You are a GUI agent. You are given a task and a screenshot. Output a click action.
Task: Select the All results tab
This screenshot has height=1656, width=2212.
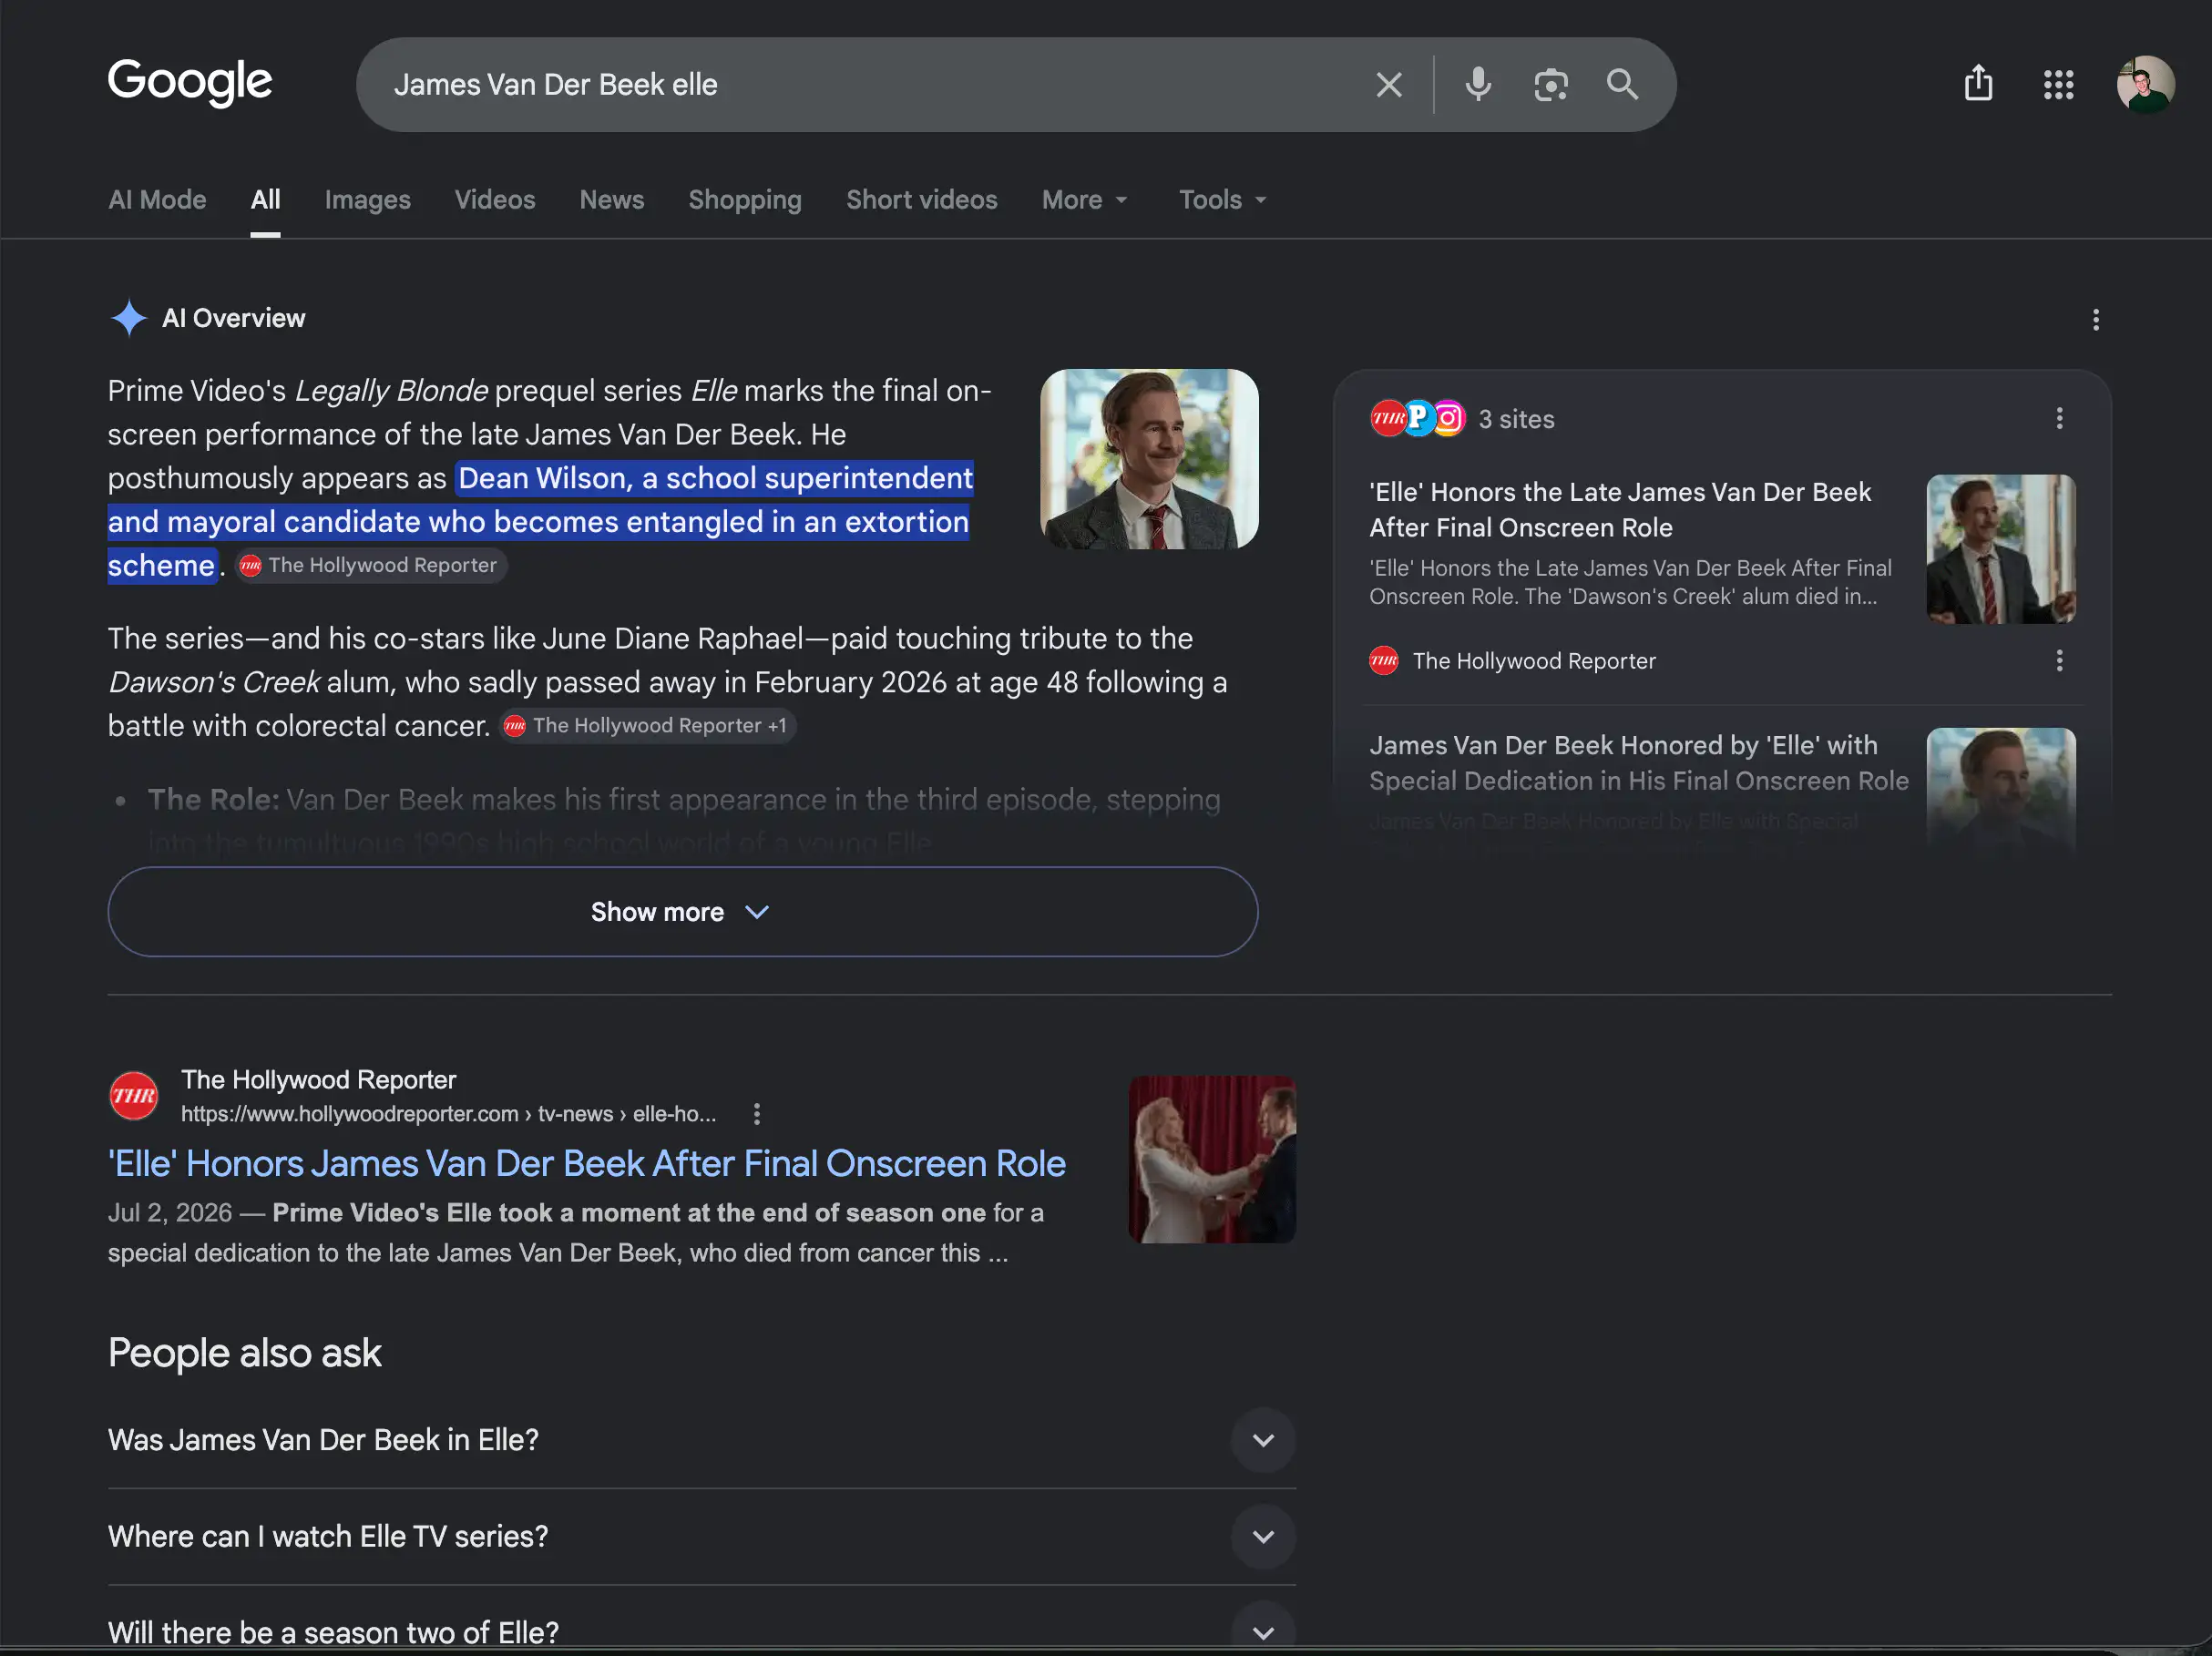point(265,200)
